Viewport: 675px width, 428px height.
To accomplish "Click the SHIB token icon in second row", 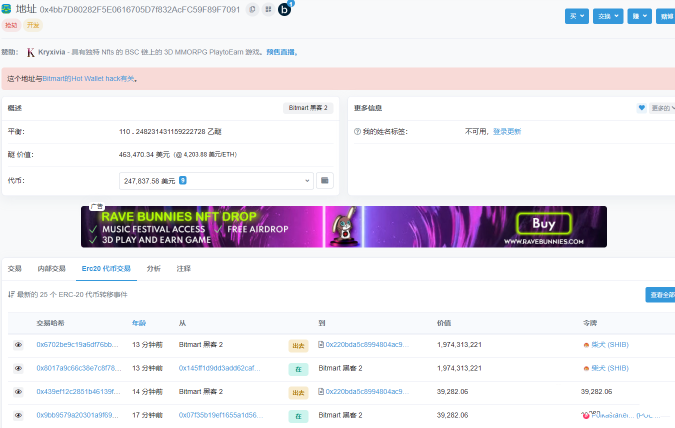I will 586,369.
